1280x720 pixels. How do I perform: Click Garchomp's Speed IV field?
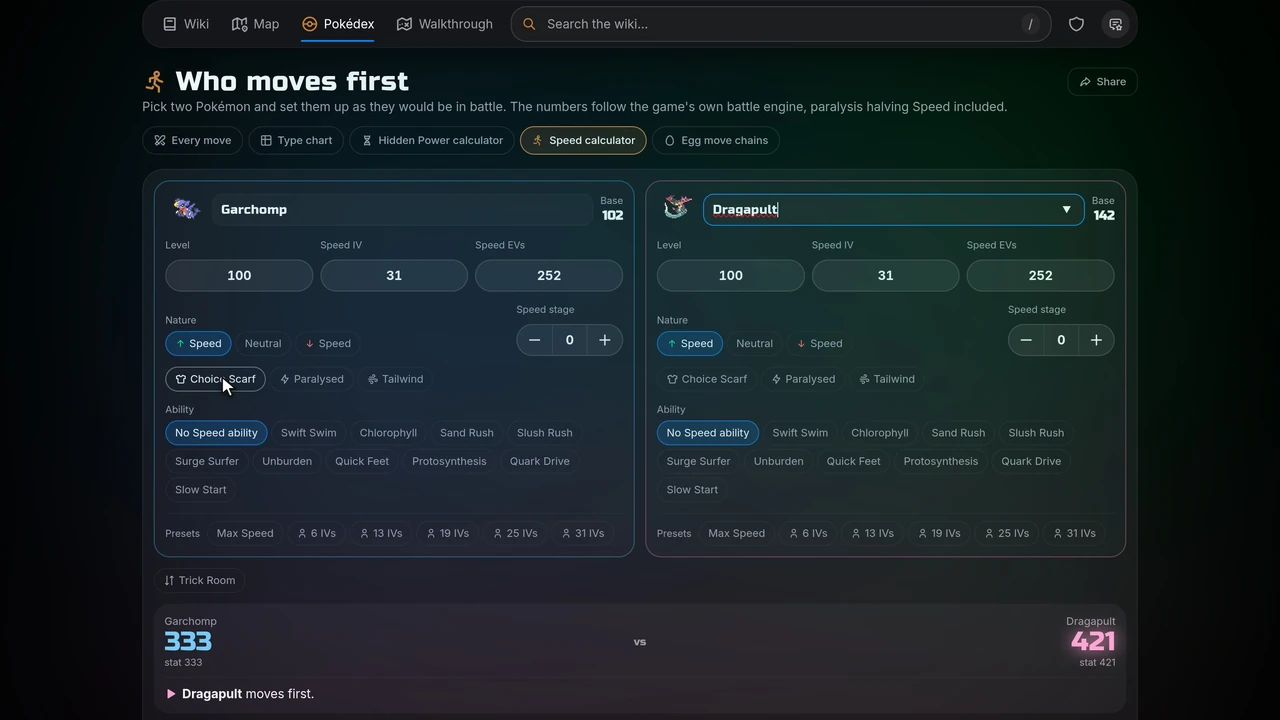point(394,275)
